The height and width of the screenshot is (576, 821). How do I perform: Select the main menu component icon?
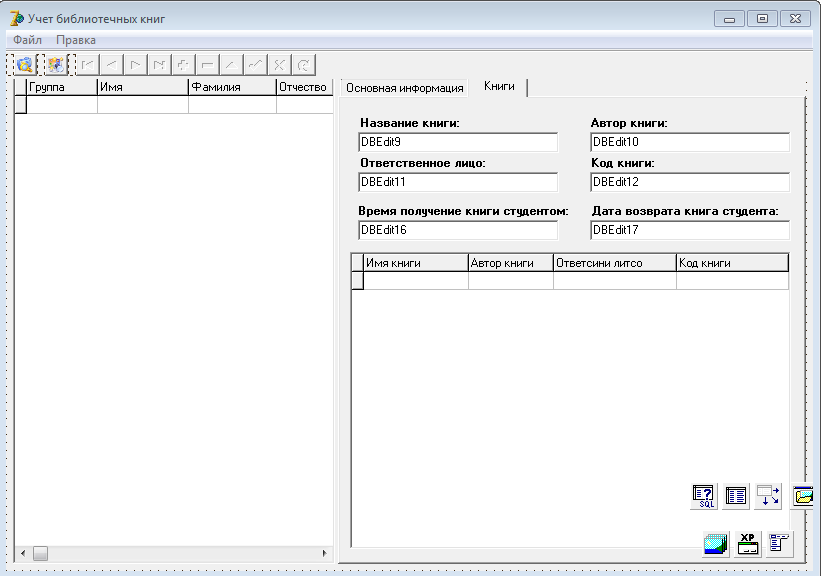coord(780,544)
